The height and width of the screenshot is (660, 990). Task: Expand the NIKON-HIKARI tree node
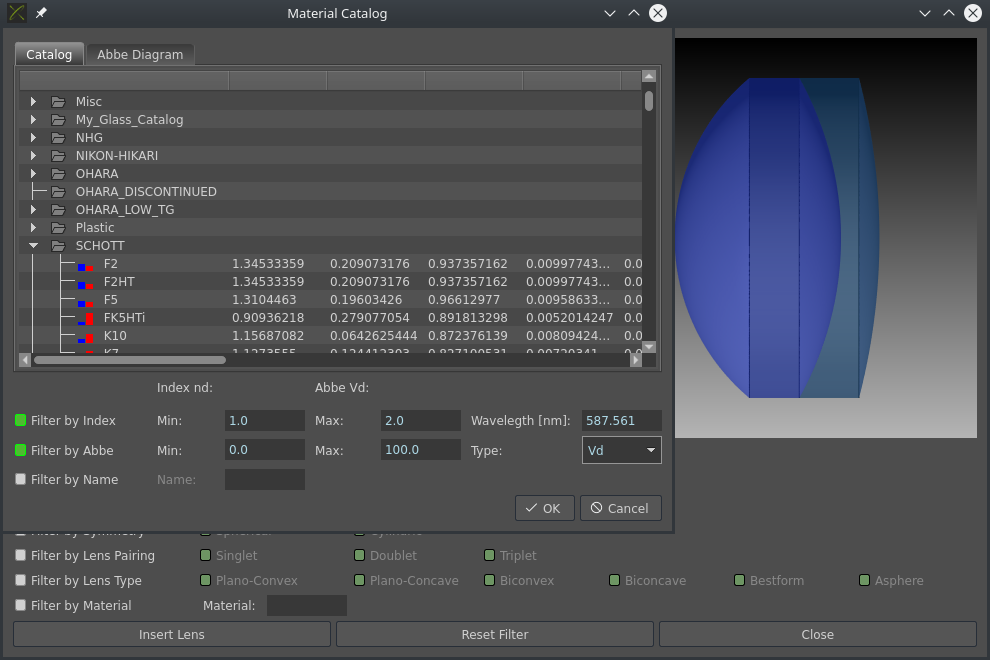point(33,156)
